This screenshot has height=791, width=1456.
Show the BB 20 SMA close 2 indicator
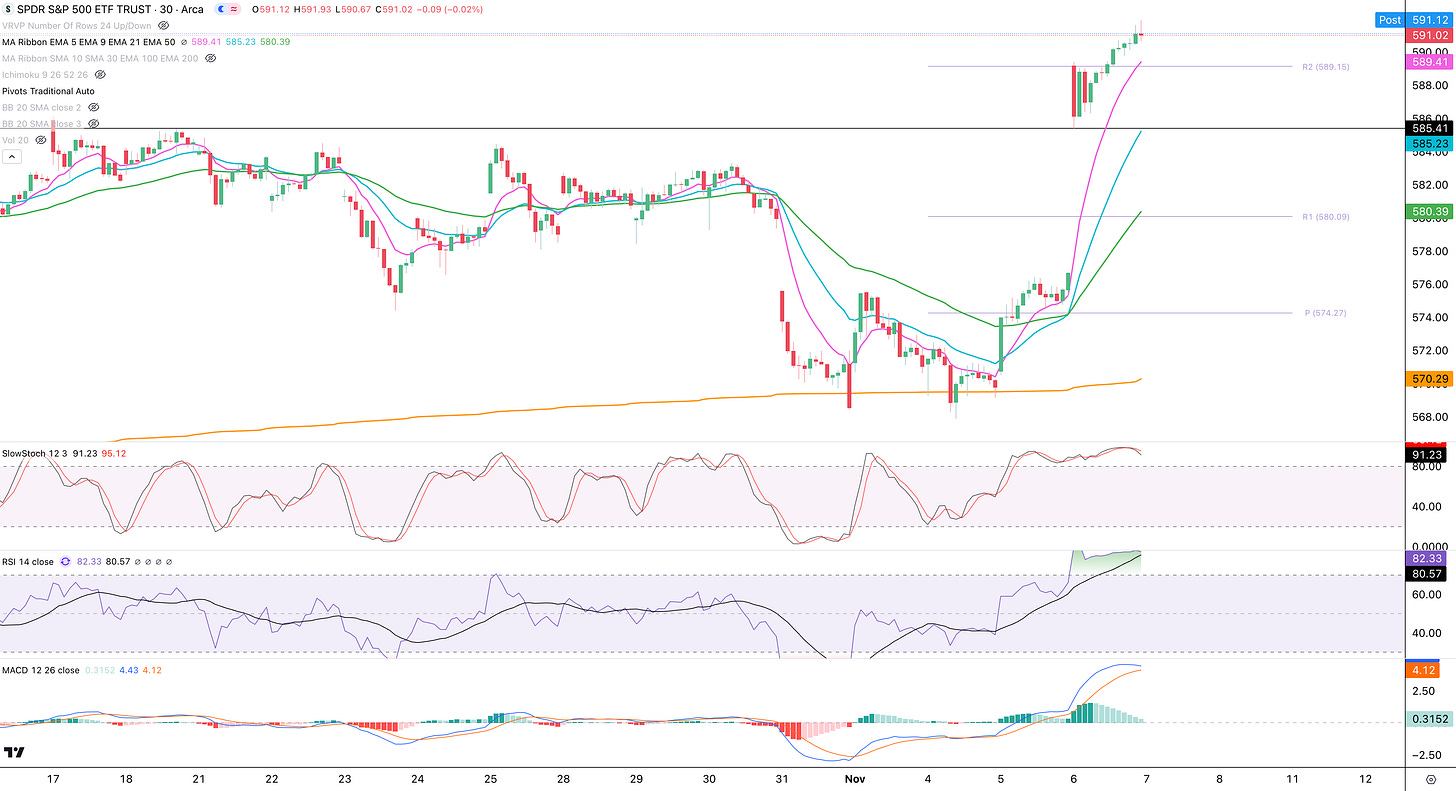[x=93, y=107]
